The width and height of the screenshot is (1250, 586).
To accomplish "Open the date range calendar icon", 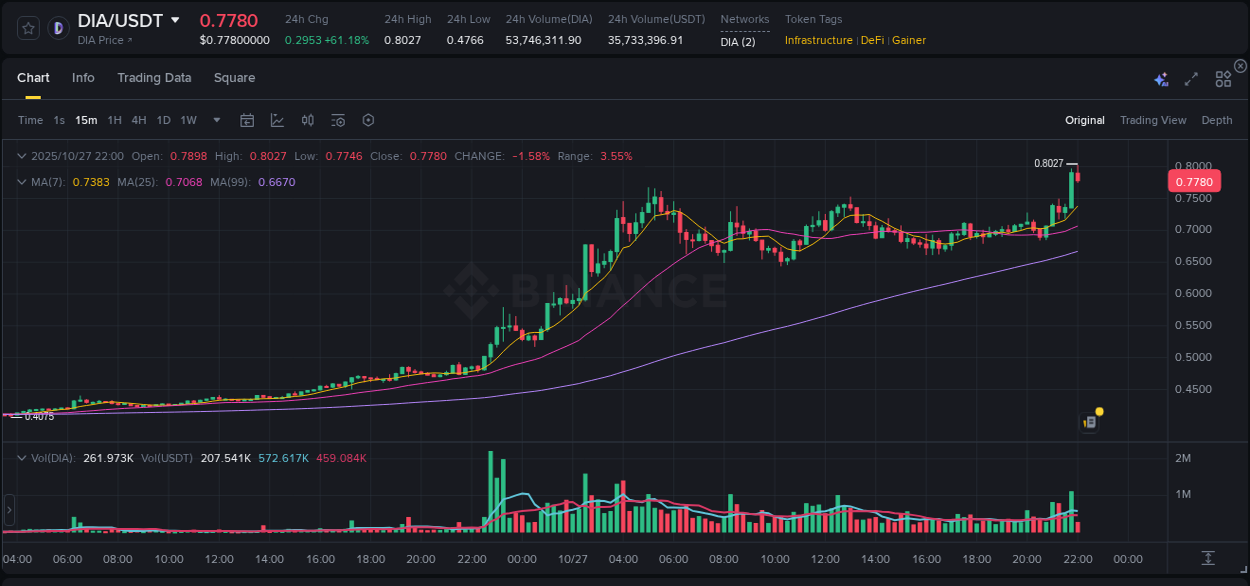I will (x=247, y=120).
